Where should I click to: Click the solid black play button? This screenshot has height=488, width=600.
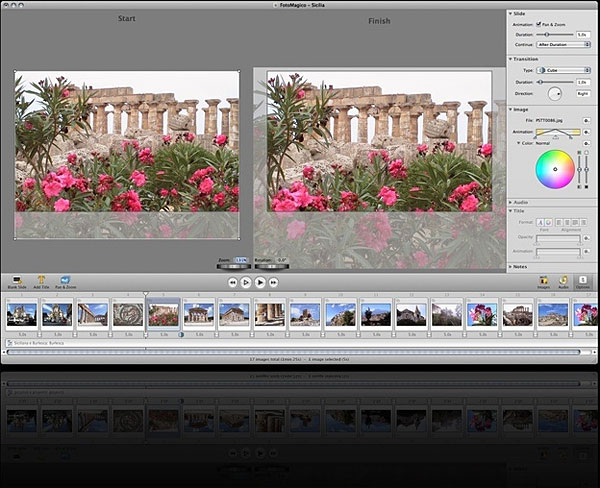[x=260, y=282]
